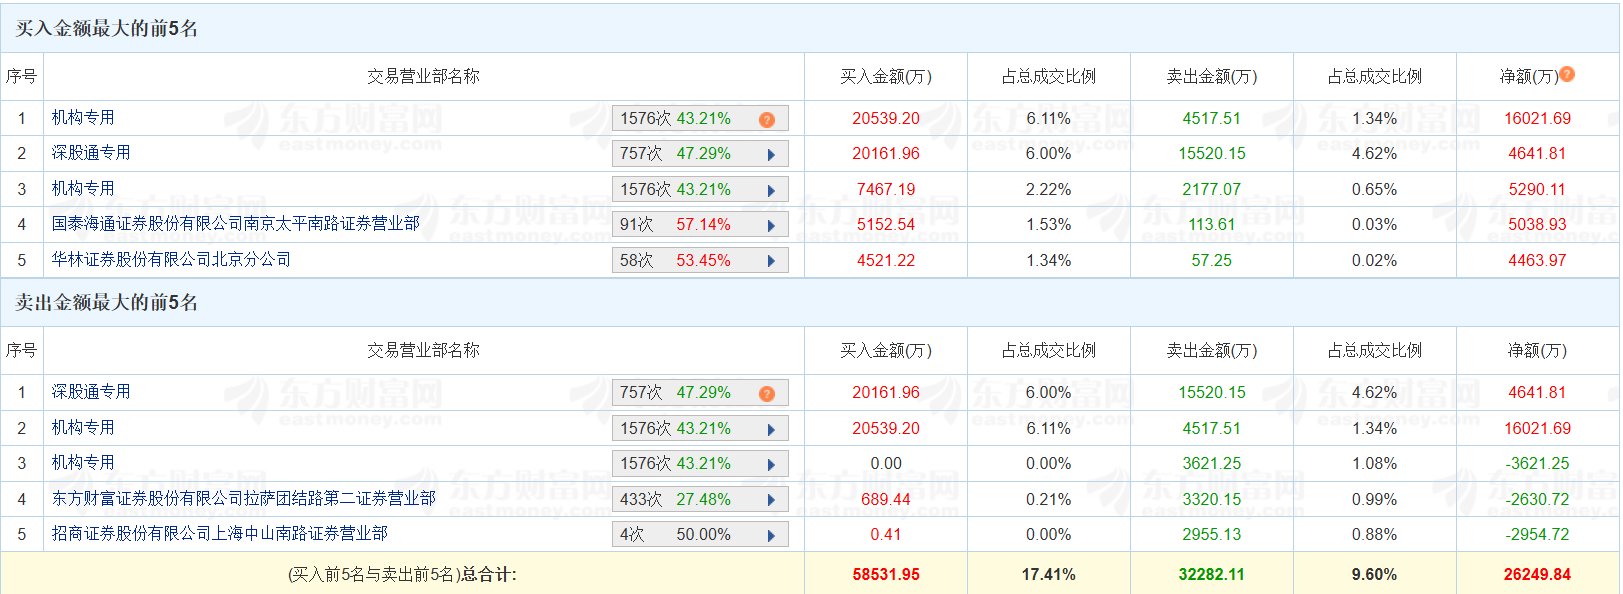Viewport: 1623px width, 594px height.
Task: Open 东方财富证券拉萨团结路第二证券营业部 link
Action: (244, 498)
